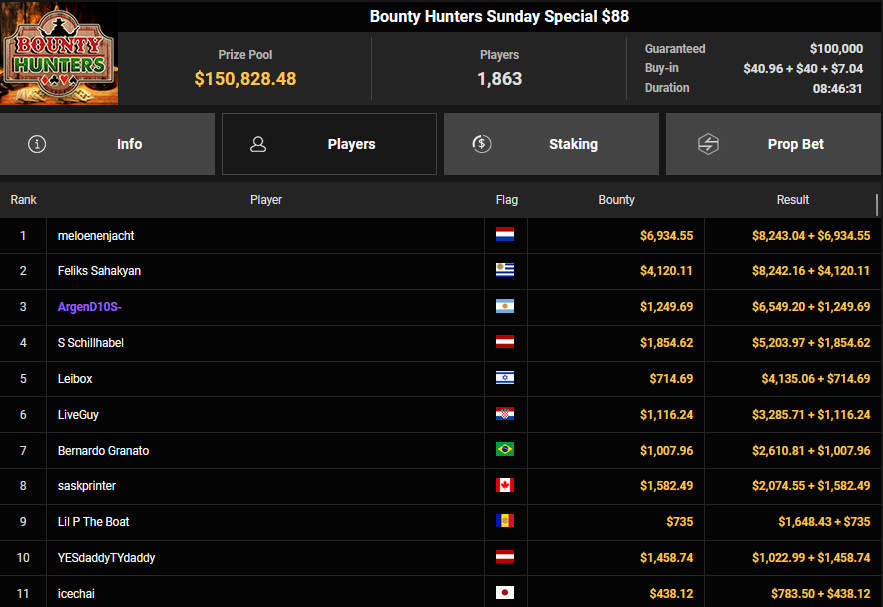Click the Argentina flag beside ArgenD10S-

pyautogui.click(x=505, y=307)
